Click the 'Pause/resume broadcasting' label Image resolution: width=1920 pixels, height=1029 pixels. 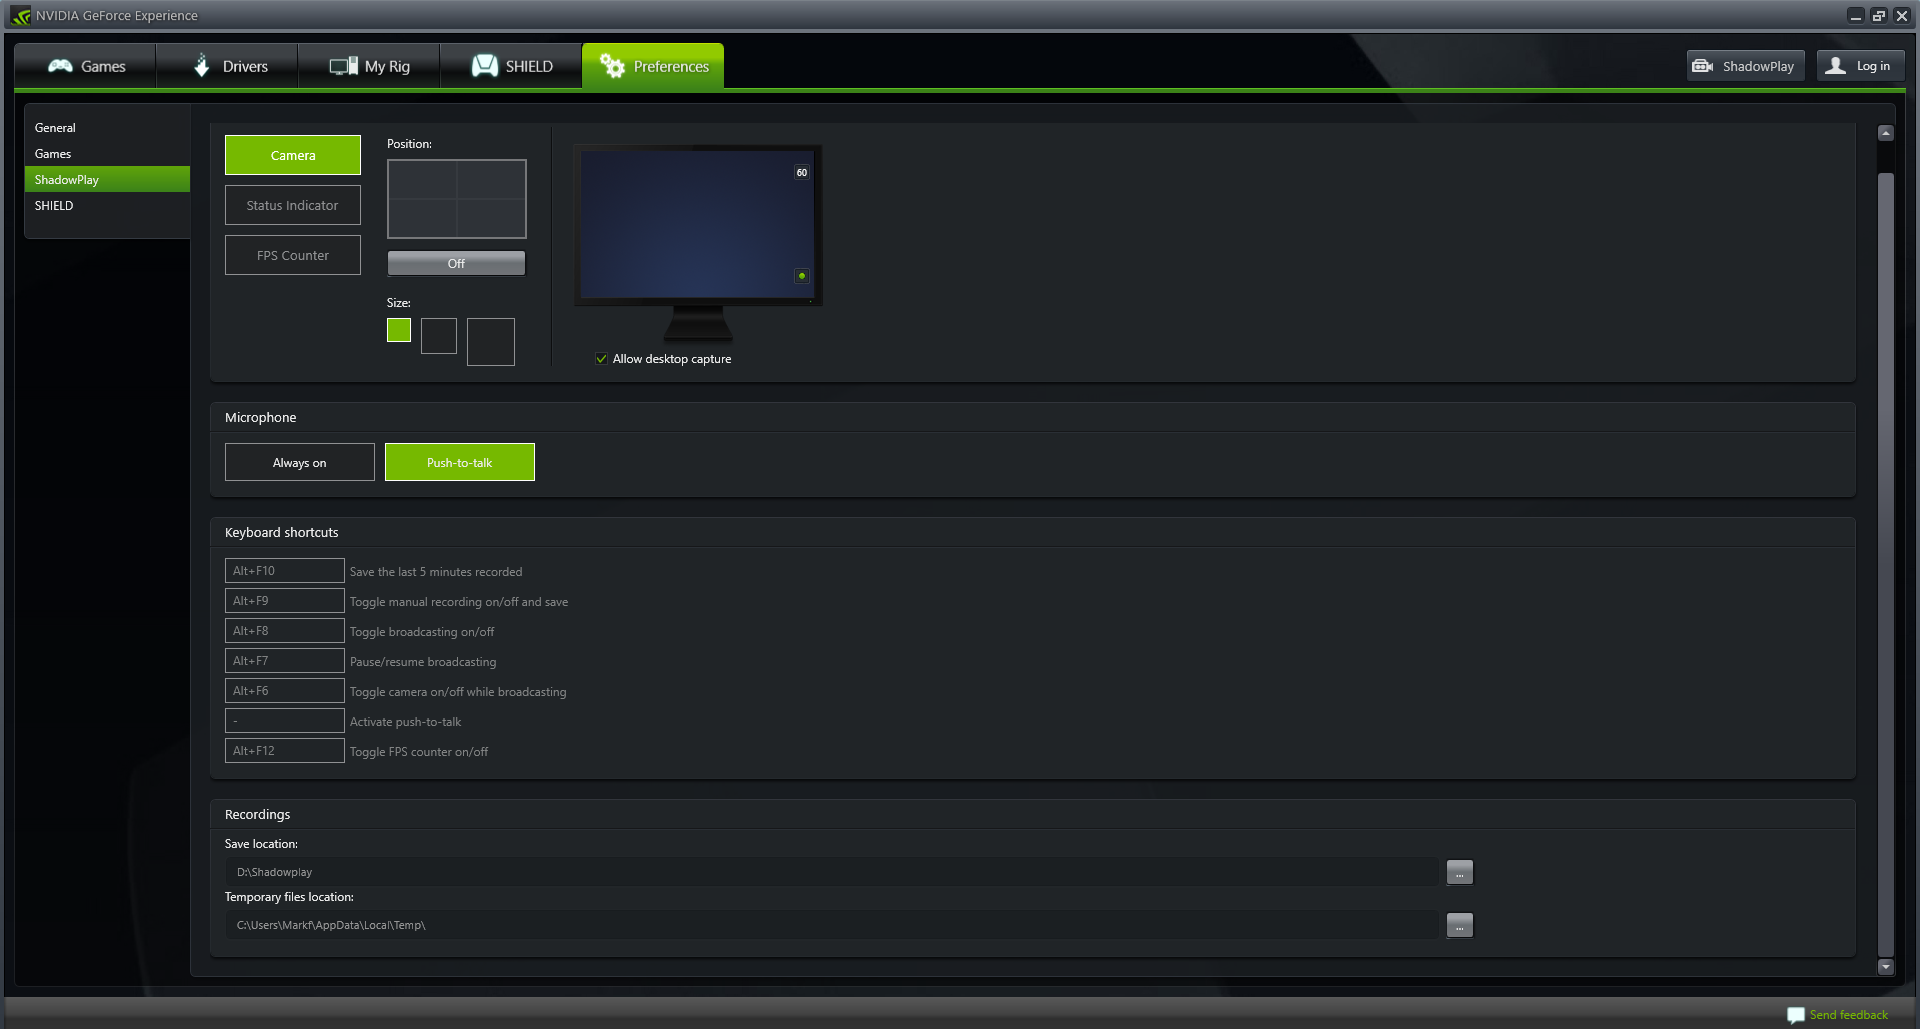click(423, 662)
